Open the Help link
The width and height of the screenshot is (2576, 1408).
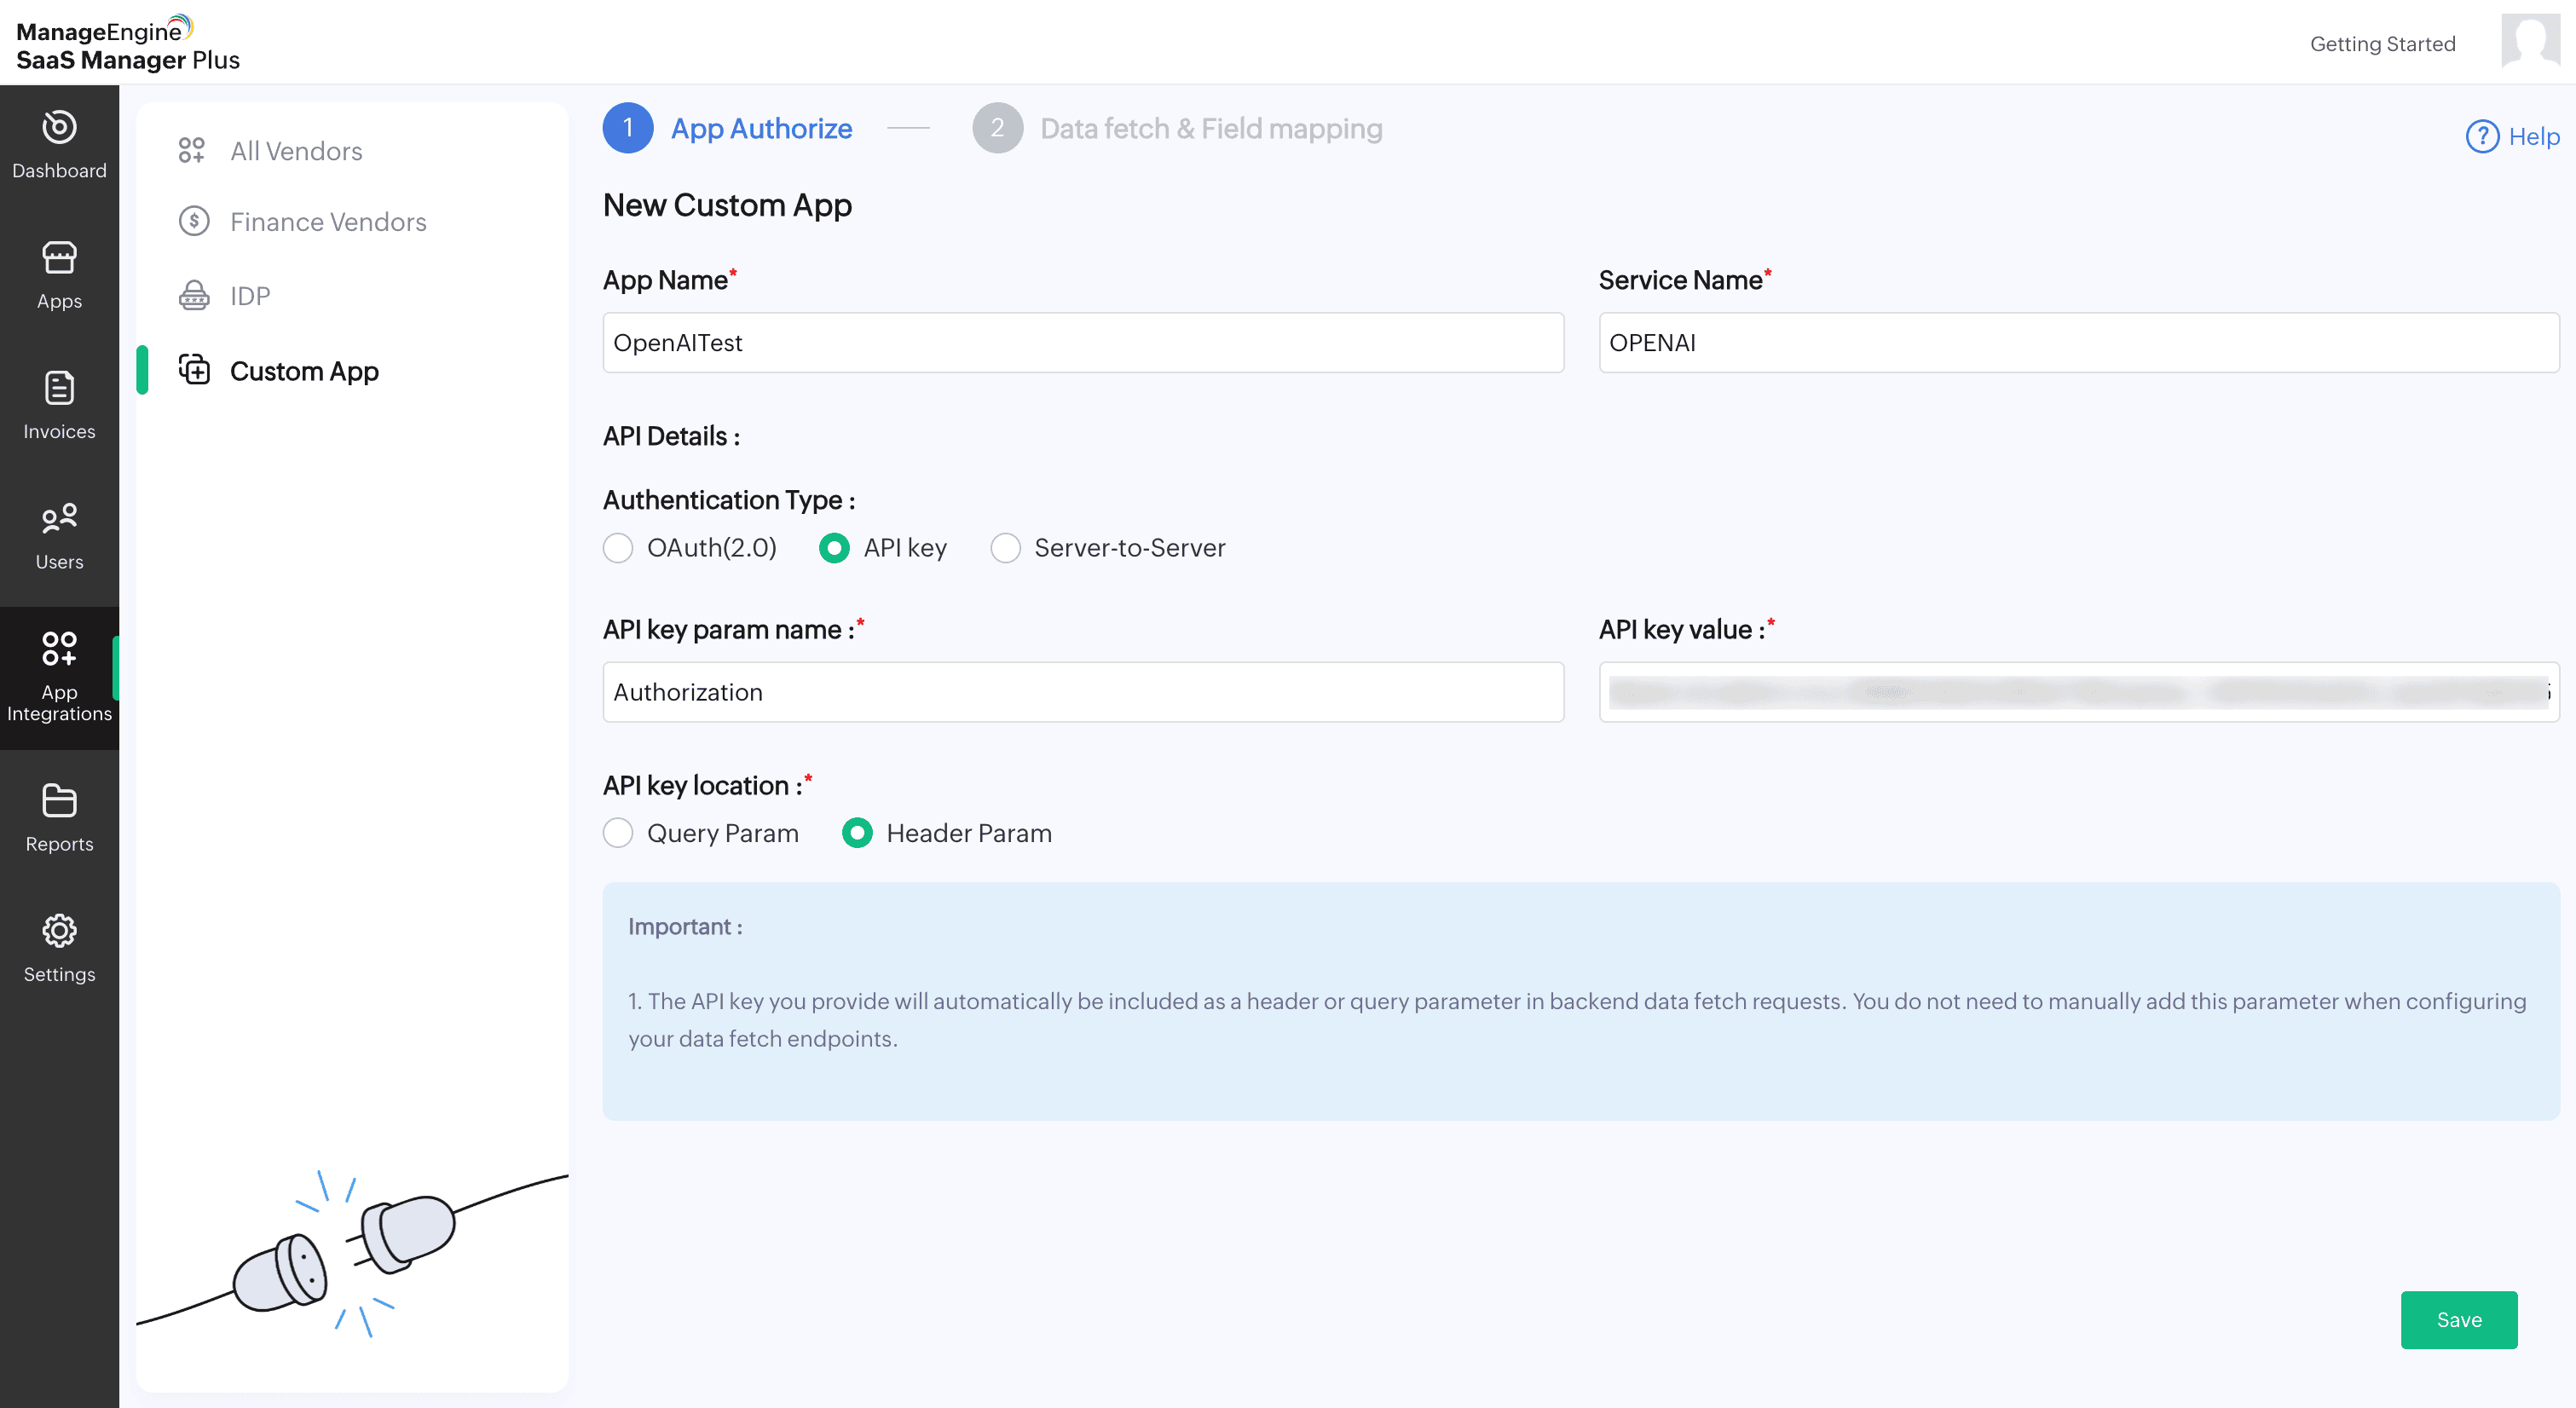click(2513, 136)
